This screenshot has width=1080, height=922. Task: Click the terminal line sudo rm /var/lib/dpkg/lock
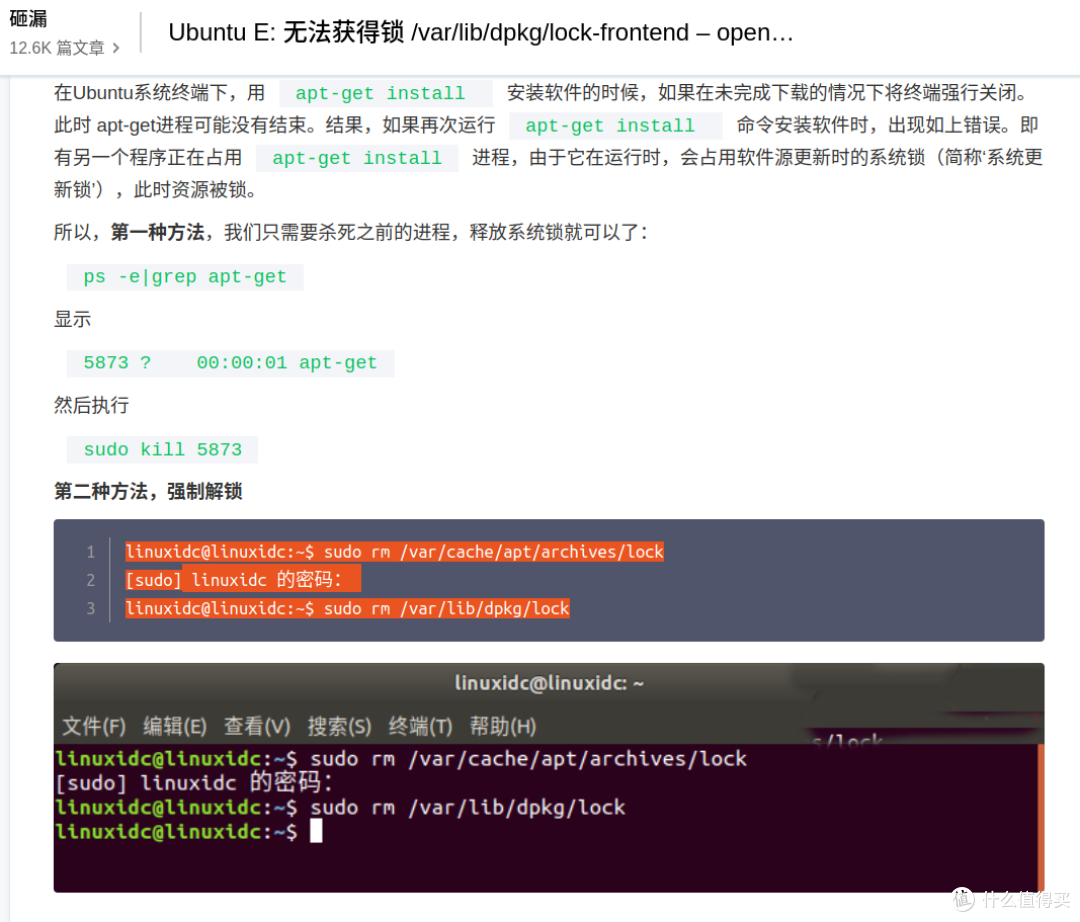click(340, 807)
